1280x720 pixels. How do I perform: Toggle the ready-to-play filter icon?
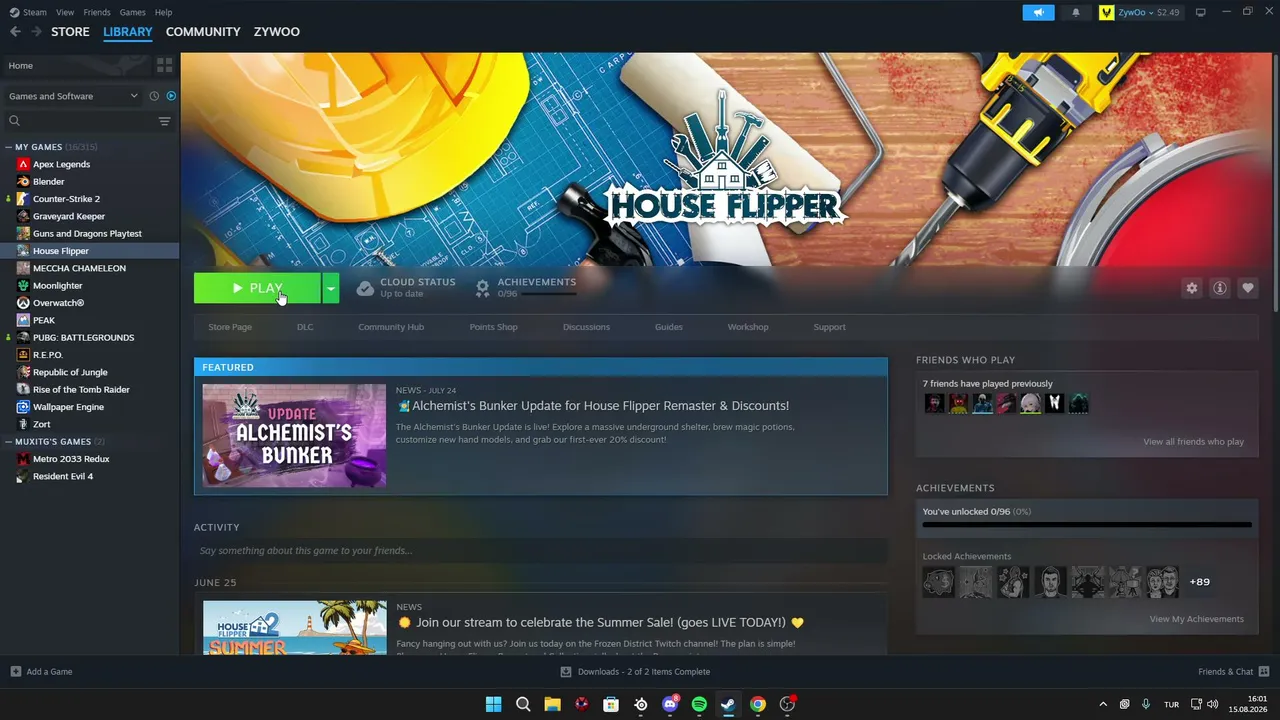tap(171, 96)
